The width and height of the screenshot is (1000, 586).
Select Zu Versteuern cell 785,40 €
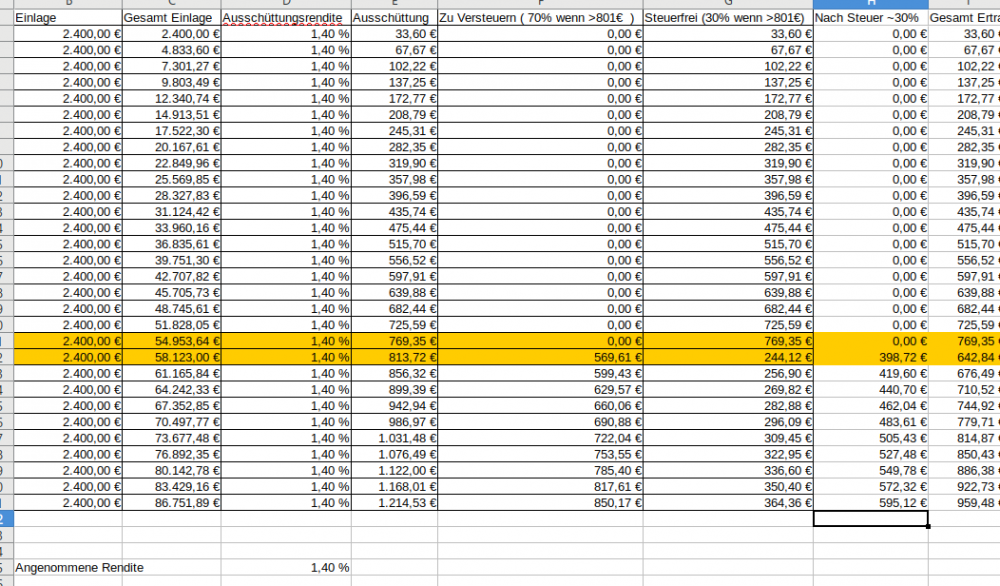point(540,471)
